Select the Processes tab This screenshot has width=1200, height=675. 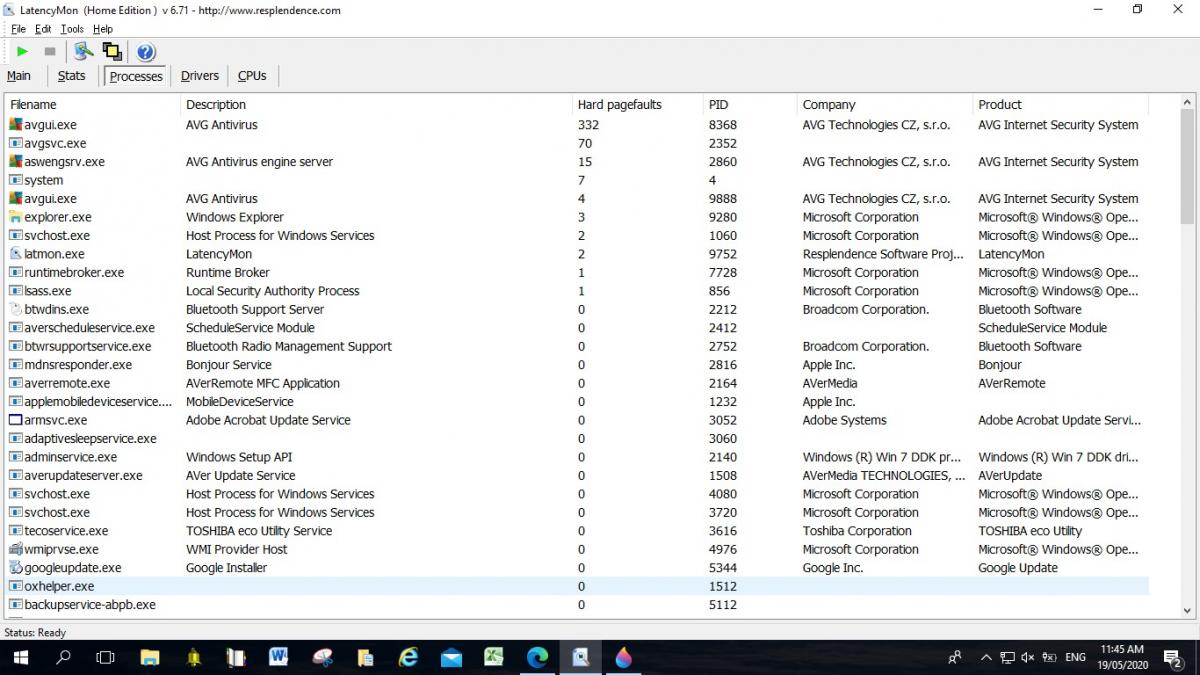(x=136, y=76)
